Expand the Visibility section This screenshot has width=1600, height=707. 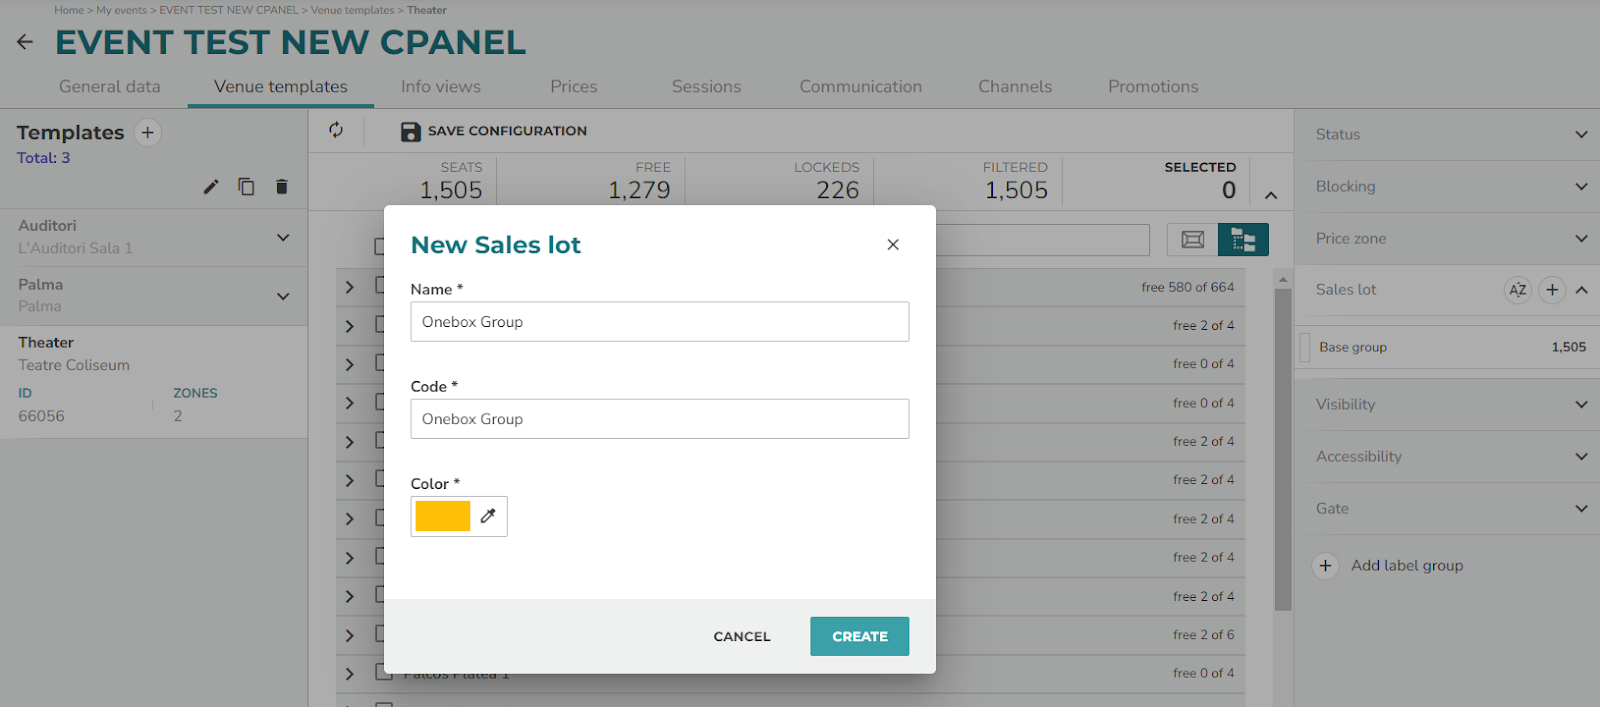coord(1581,404)
